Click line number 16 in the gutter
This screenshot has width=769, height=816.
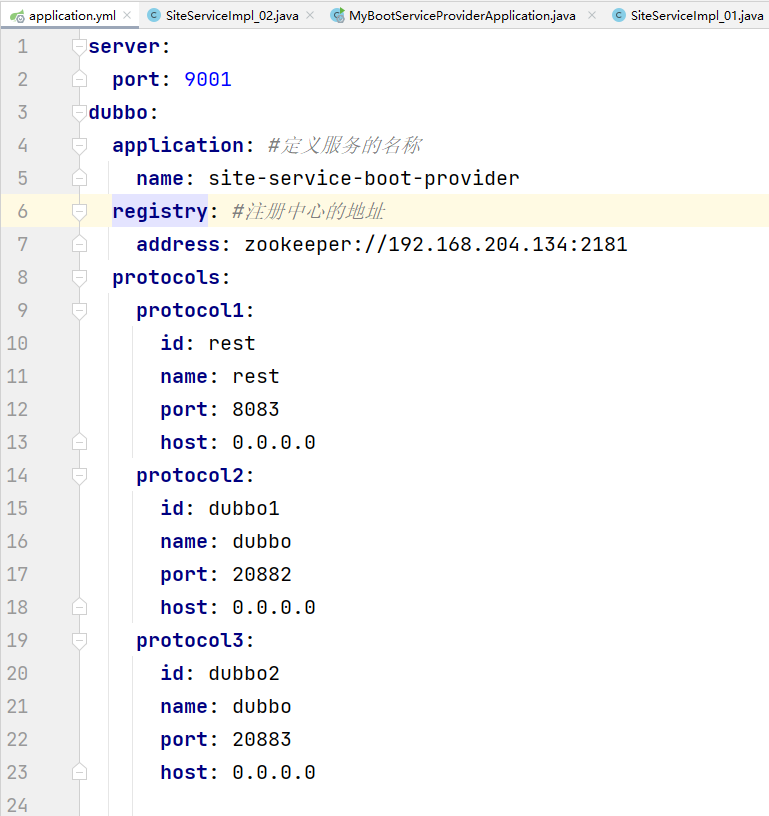coord(17,541)
